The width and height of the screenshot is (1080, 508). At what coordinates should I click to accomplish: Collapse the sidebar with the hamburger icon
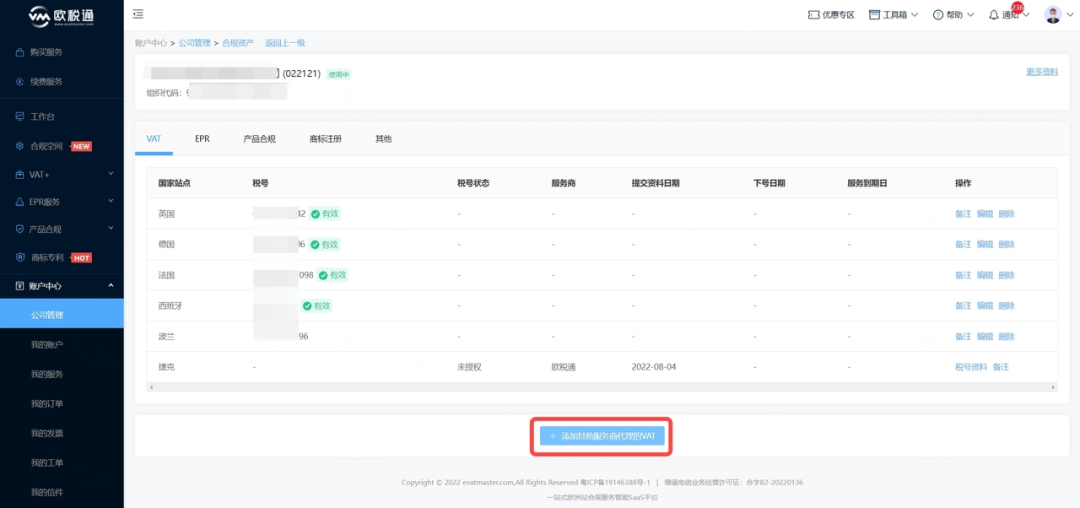[138, 14]
